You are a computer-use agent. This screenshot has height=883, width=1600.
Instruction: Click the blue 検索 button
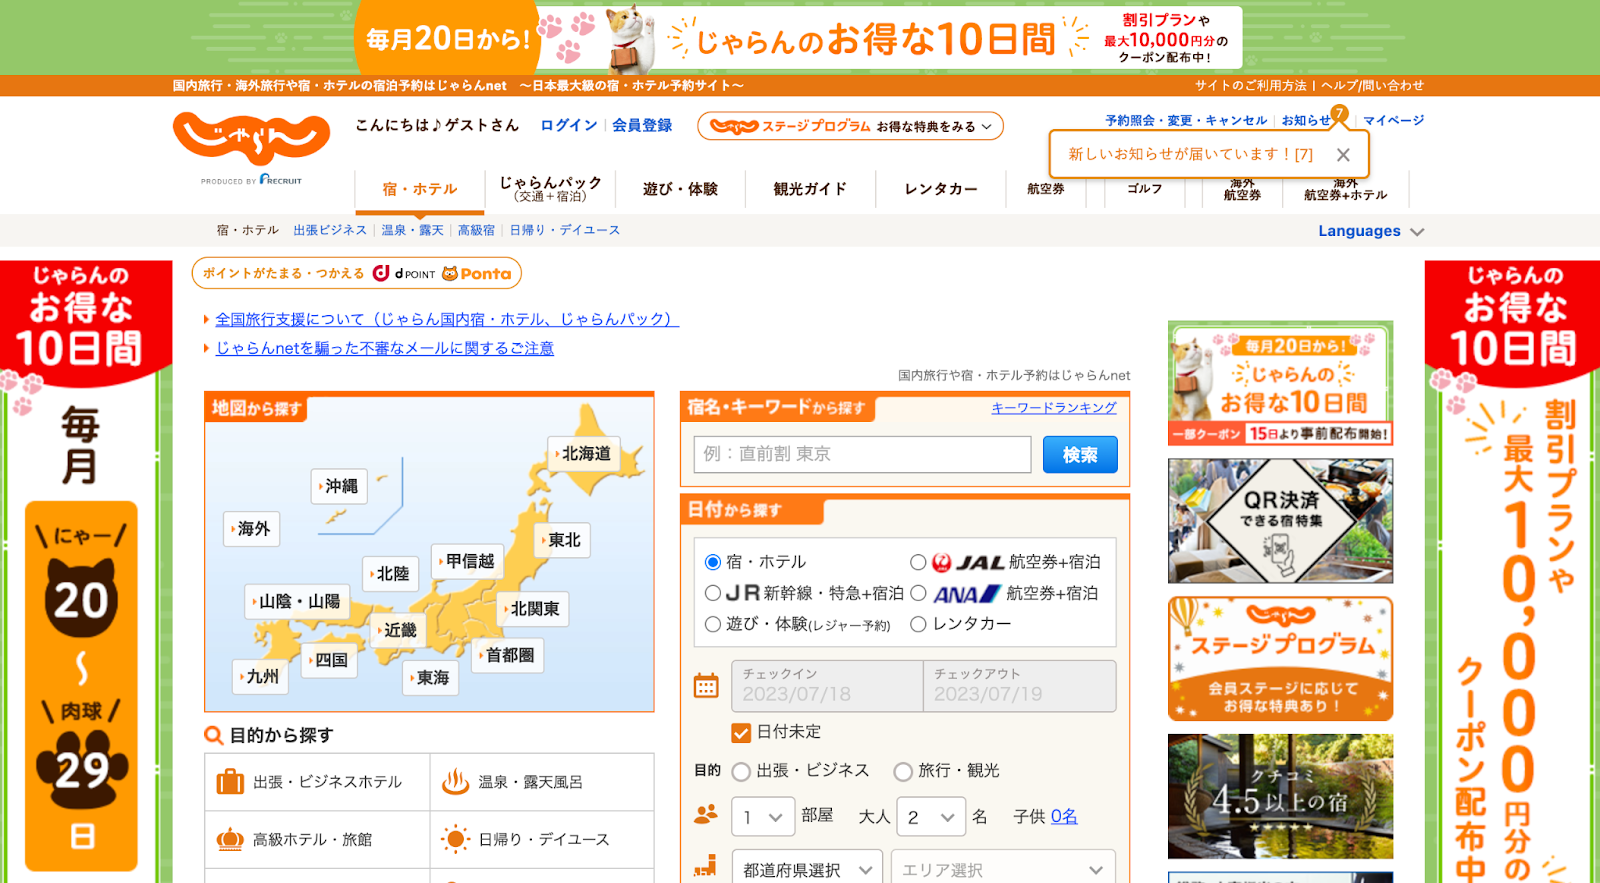tap(1080, 455)
